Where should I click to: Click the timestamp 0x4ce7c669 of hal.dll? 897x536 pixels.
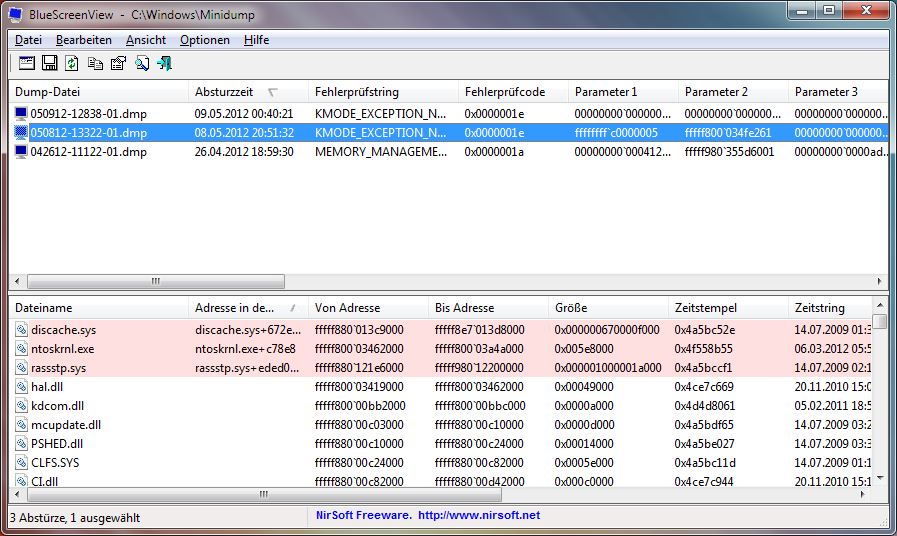(704, 387)
